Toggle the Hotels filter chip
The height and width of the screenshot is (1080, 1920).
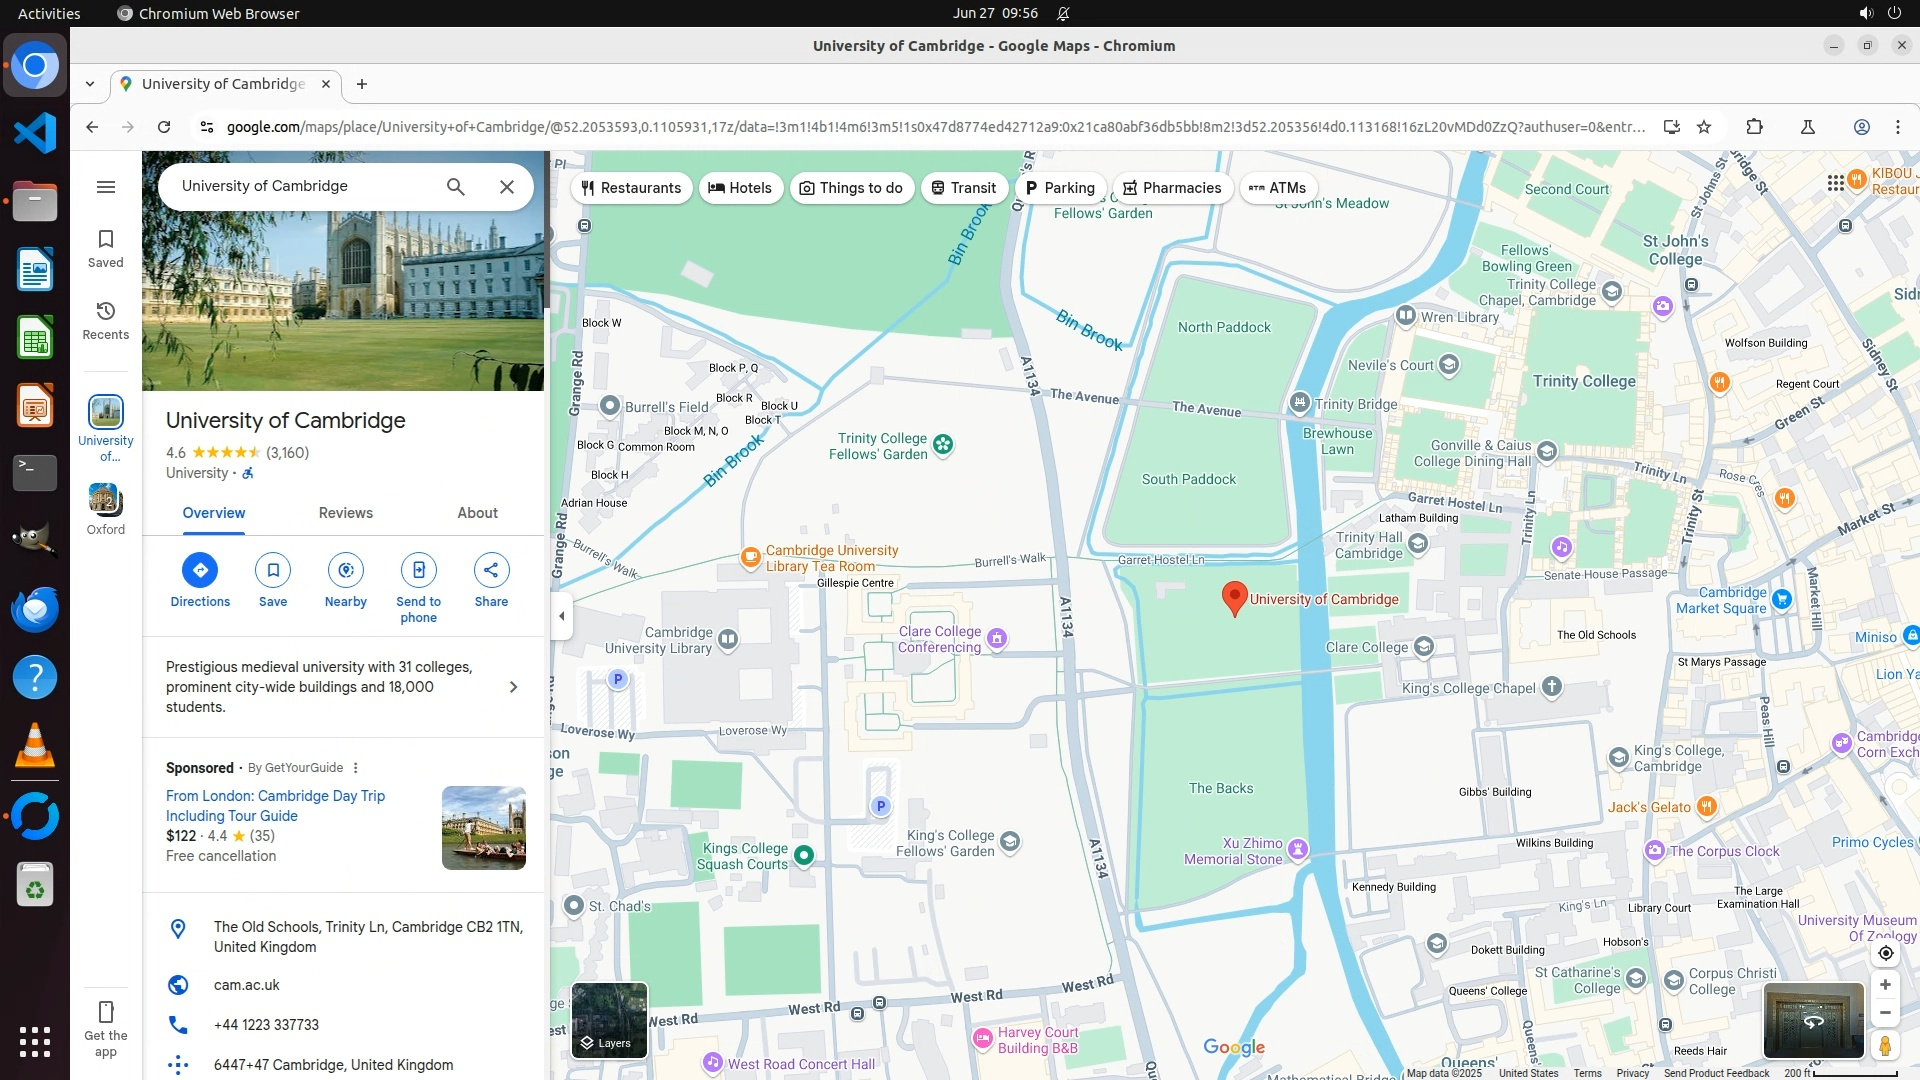pyautogui.click(x=740, y=188)
